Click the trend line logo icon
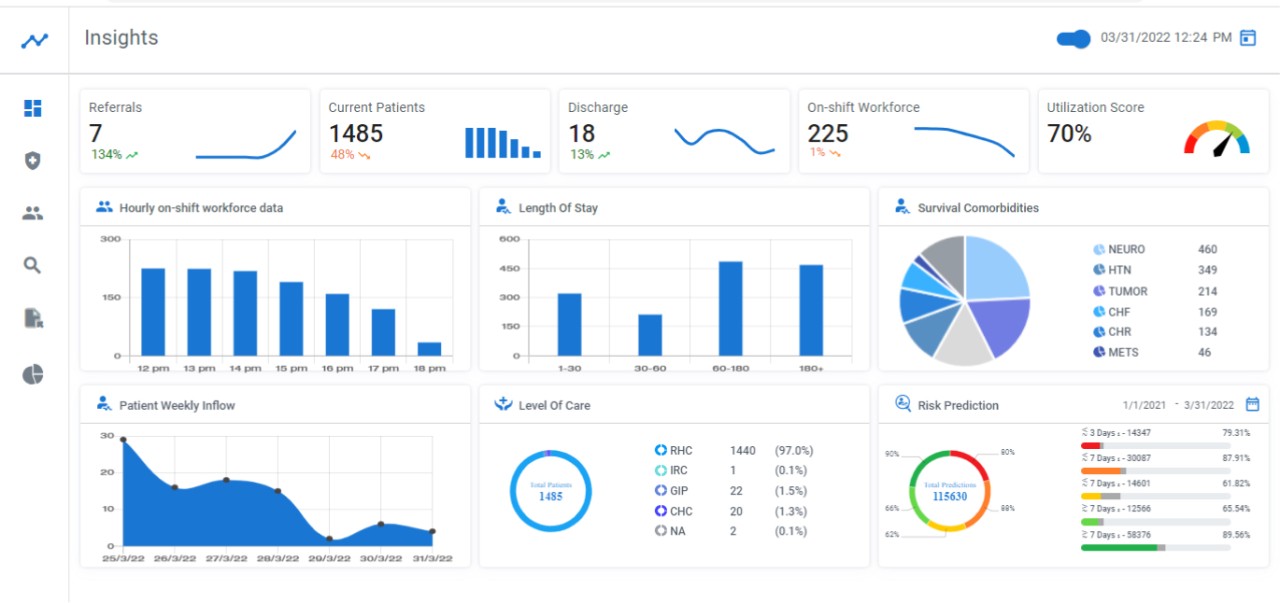The width and height of the screenshot is (1280, 603). 35,41
